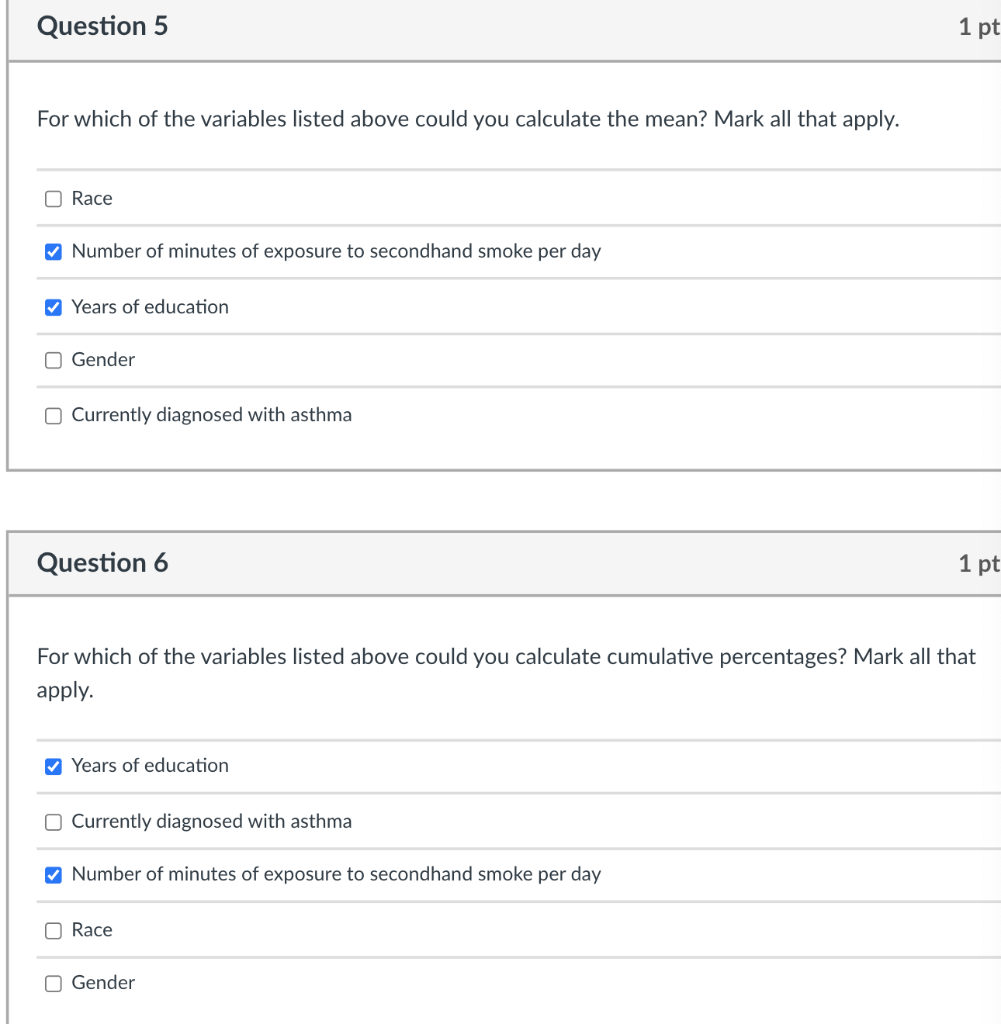
Task: Click the Race answer label in Question 5
Action: click(x=90, y=198)
